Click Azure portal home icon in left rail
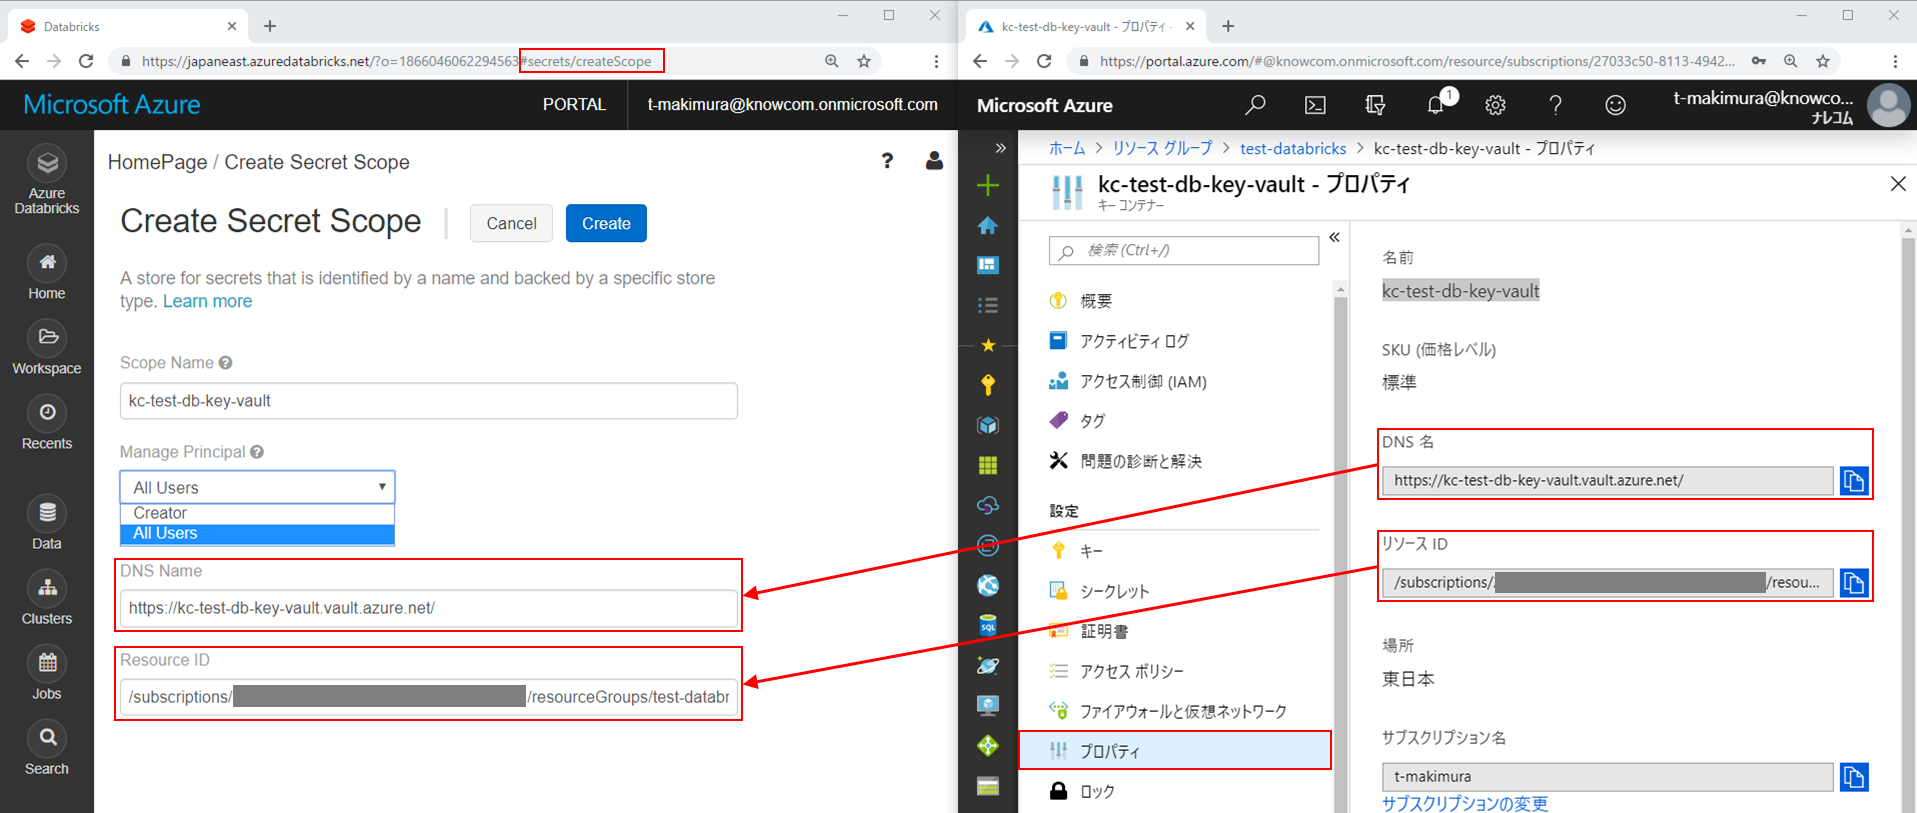The height and width of the screenshot is (813, 1917). coord(988,225)
